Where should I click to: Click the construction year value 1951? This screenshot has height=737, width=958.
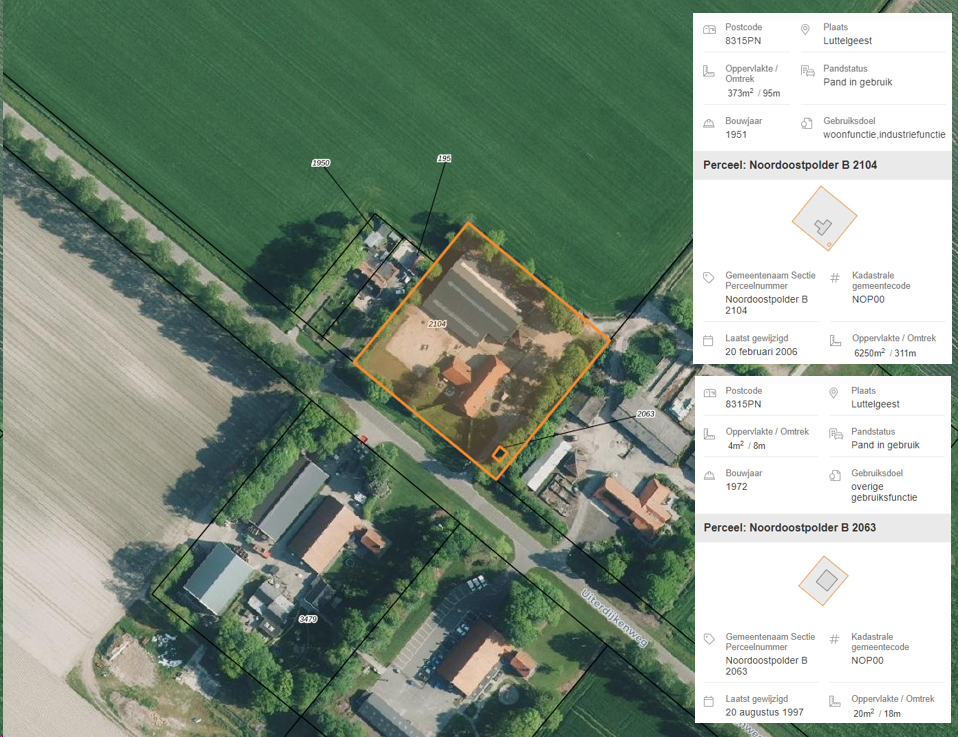(736, 134)
